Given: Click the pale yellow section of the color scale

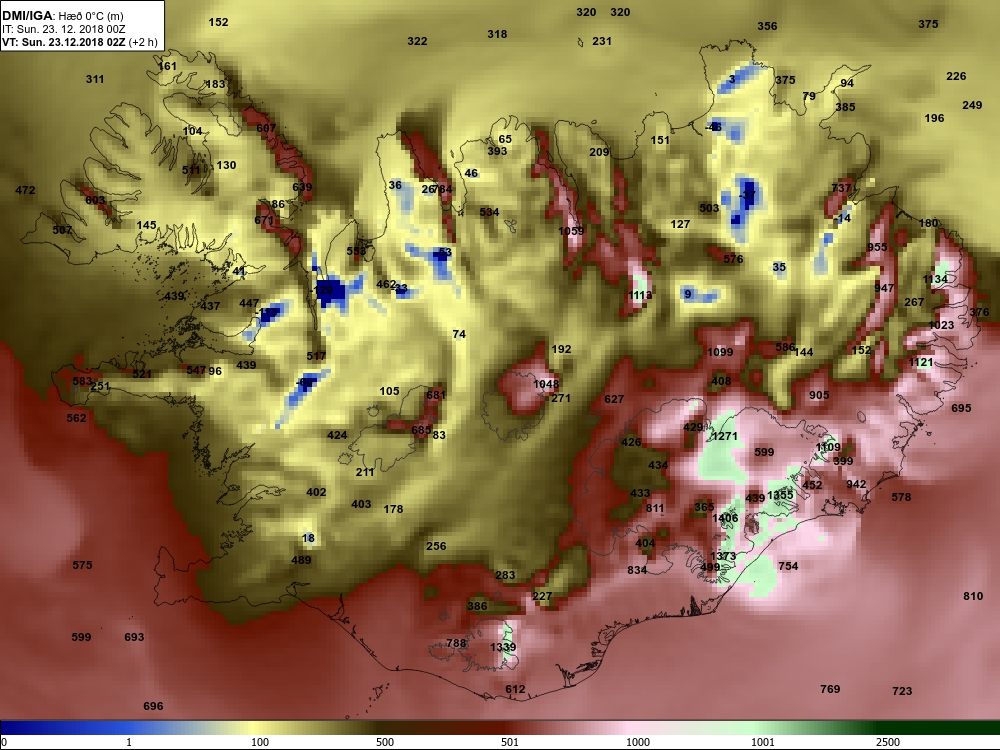Looking at the screenshot, I should [255, 728].
